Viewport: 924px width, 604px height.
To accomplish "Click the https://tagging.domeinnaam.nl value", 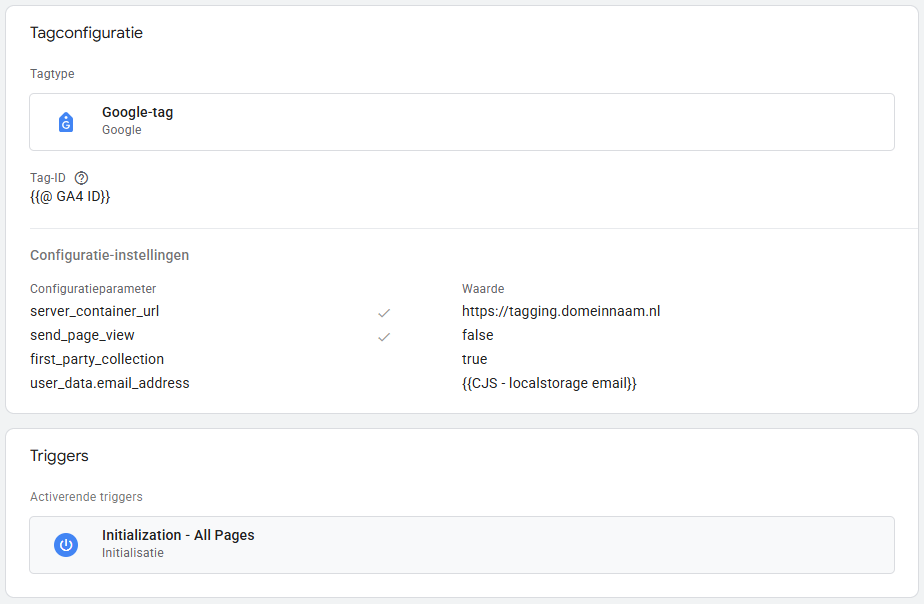I will [561, 311].
